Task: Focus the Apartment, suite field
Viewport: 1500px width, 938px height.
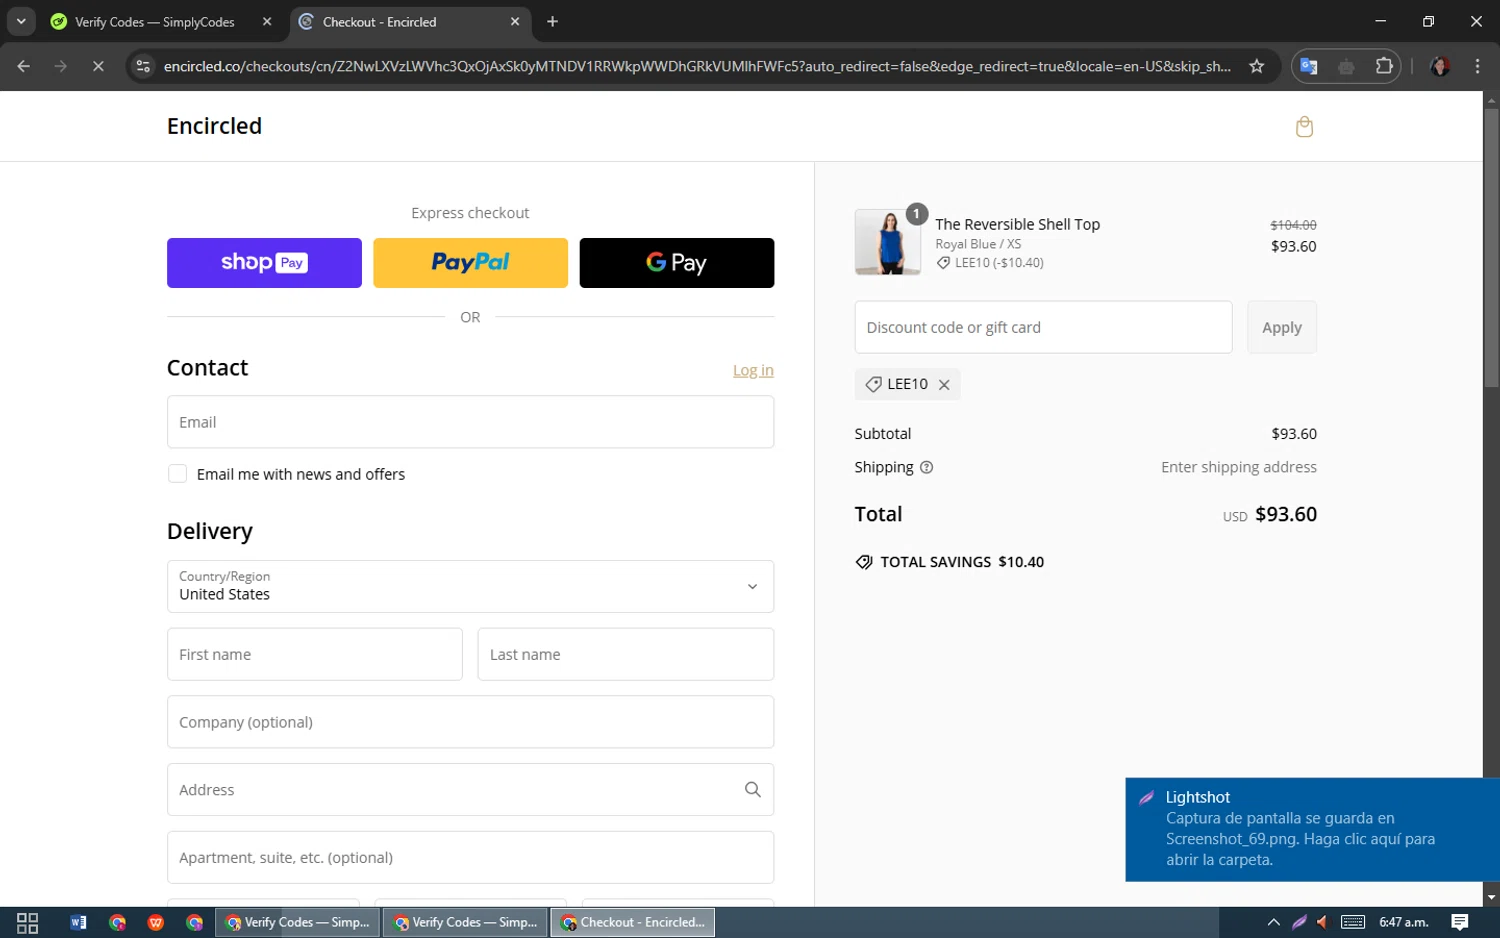Action: point(470,857)
